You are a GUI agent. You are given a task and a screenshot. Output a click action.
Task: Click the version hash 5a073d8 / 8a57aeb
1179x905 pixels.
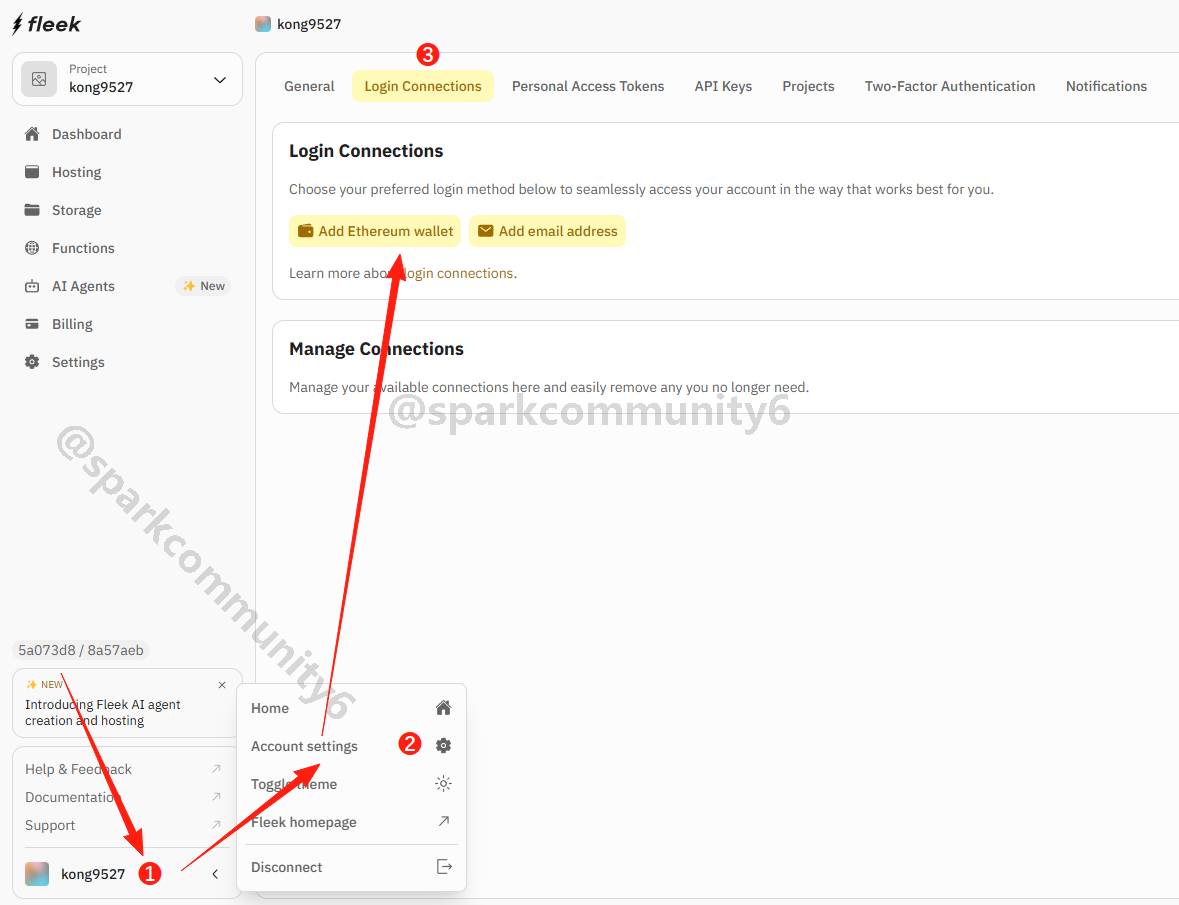click(81, 650)
